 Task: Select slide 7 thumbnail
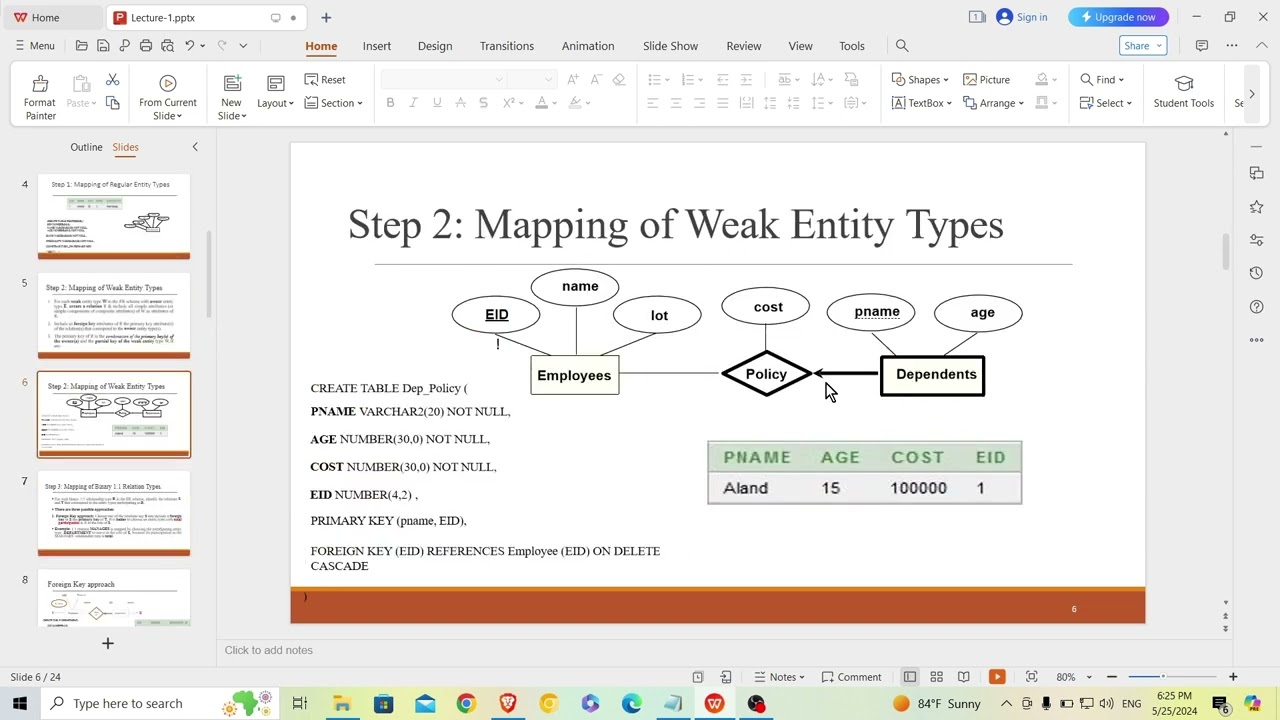(114, 514)
